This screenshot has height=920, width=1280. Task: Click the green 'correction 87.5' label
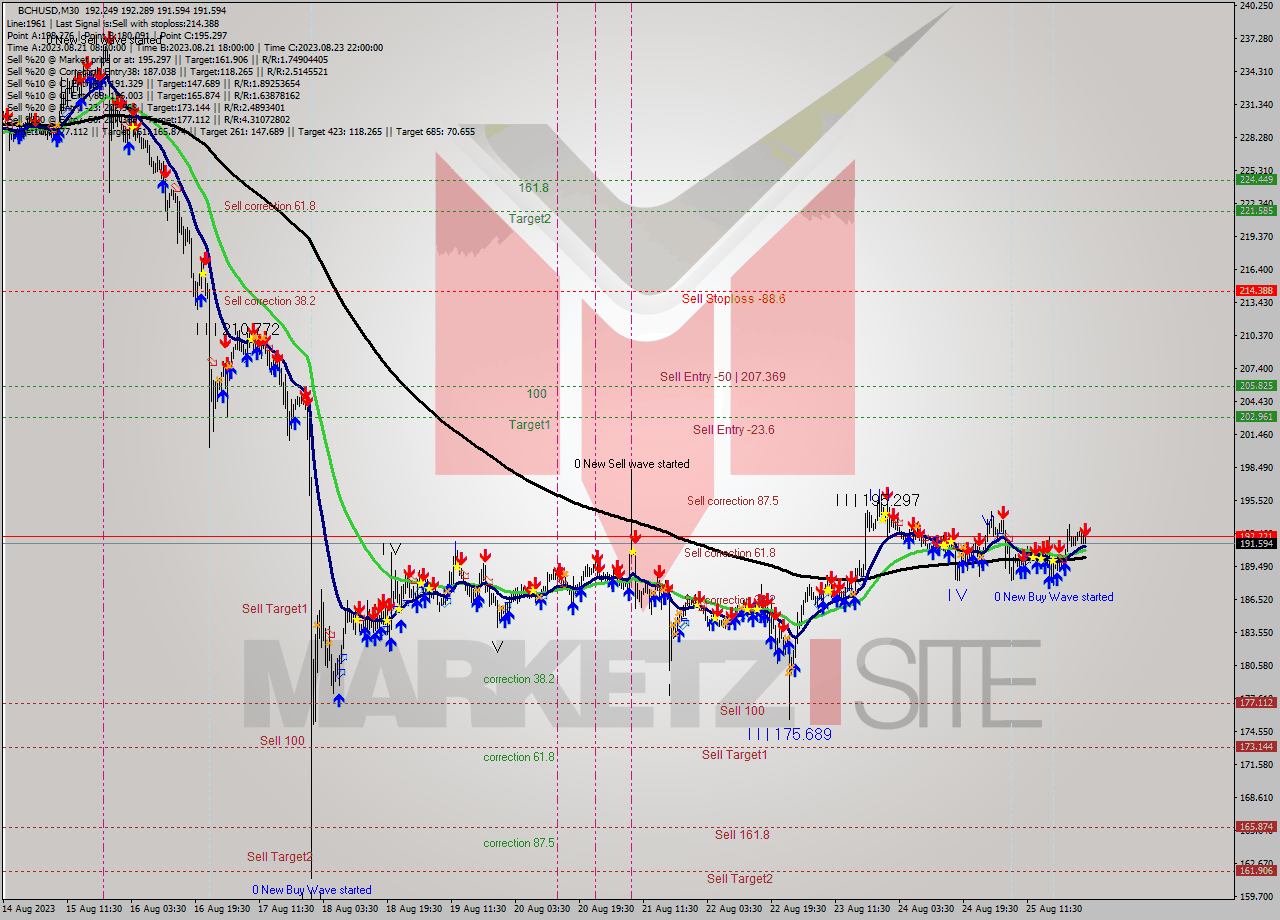click(518, 843)
